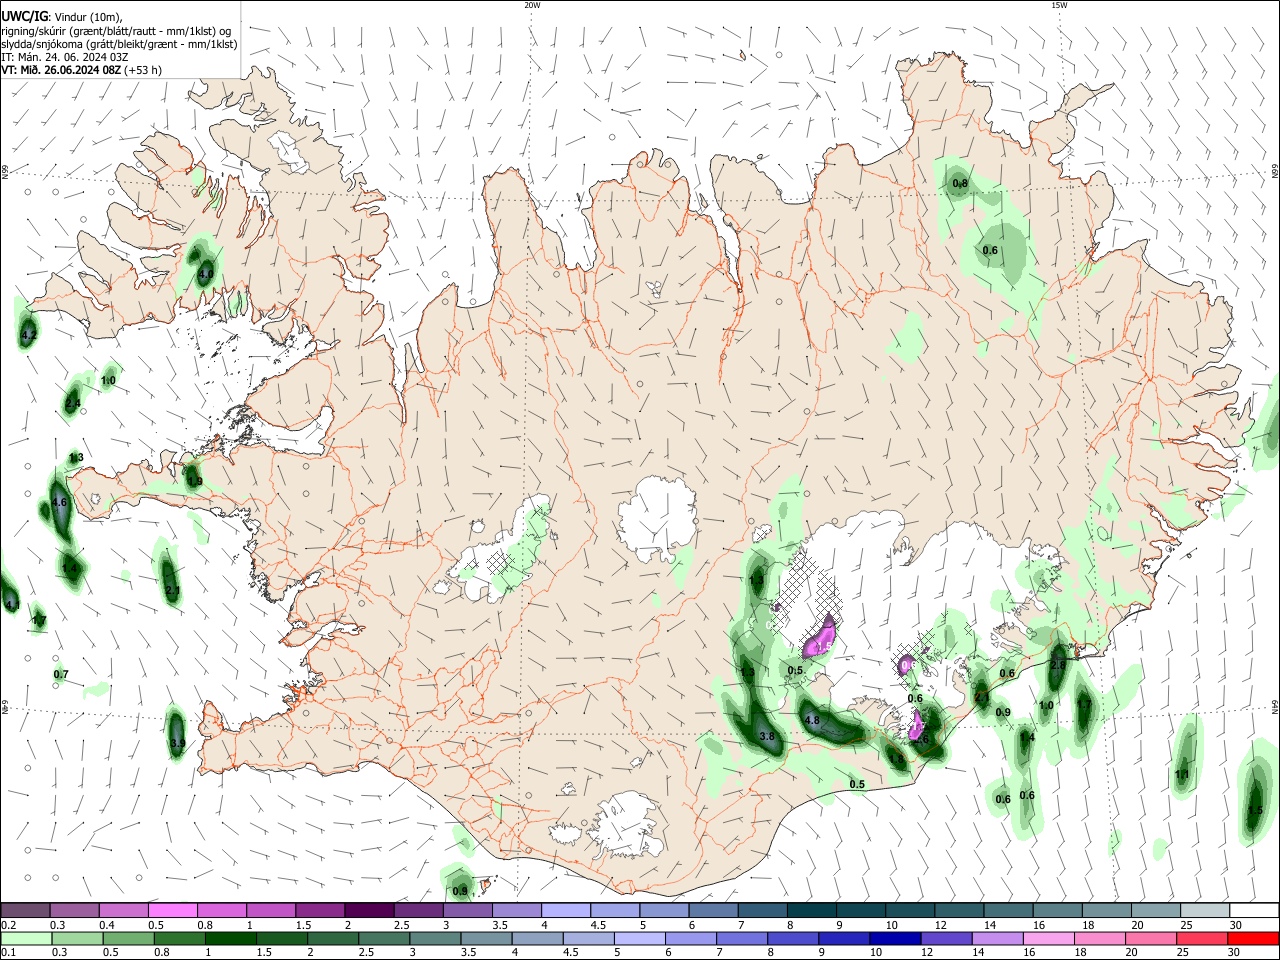Click the 2.1 precipitation value in Faxaflói bay
Viewport: 1280px width, 960px height.
point(172,591)
